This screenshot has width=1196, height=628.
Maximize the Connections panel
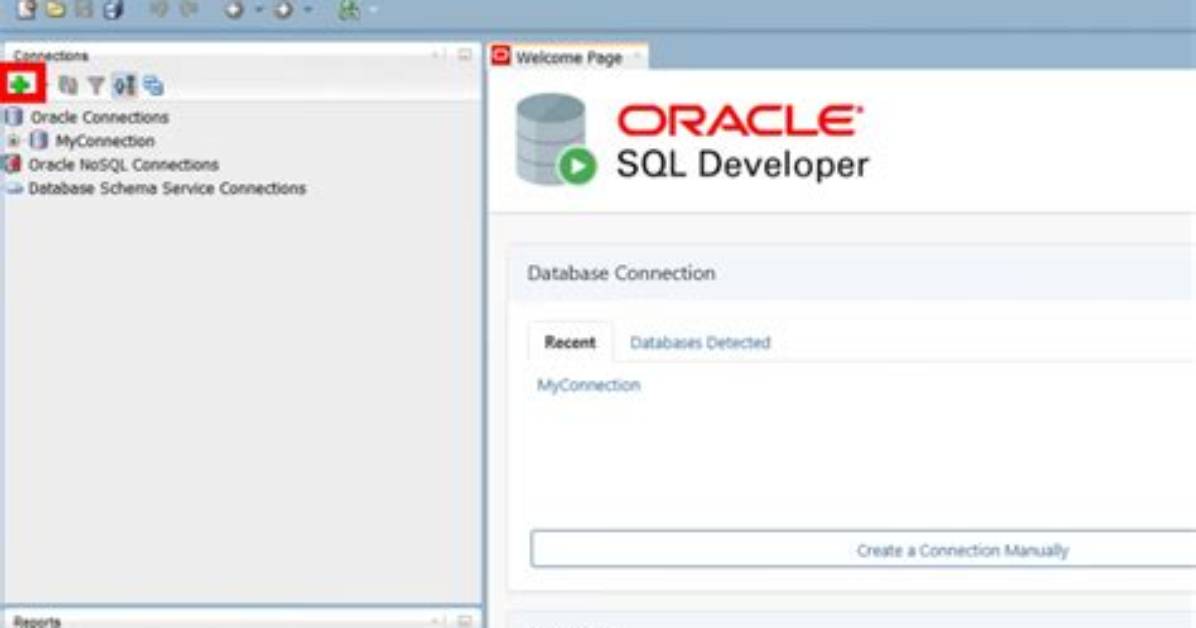click(x=465, y=55)
